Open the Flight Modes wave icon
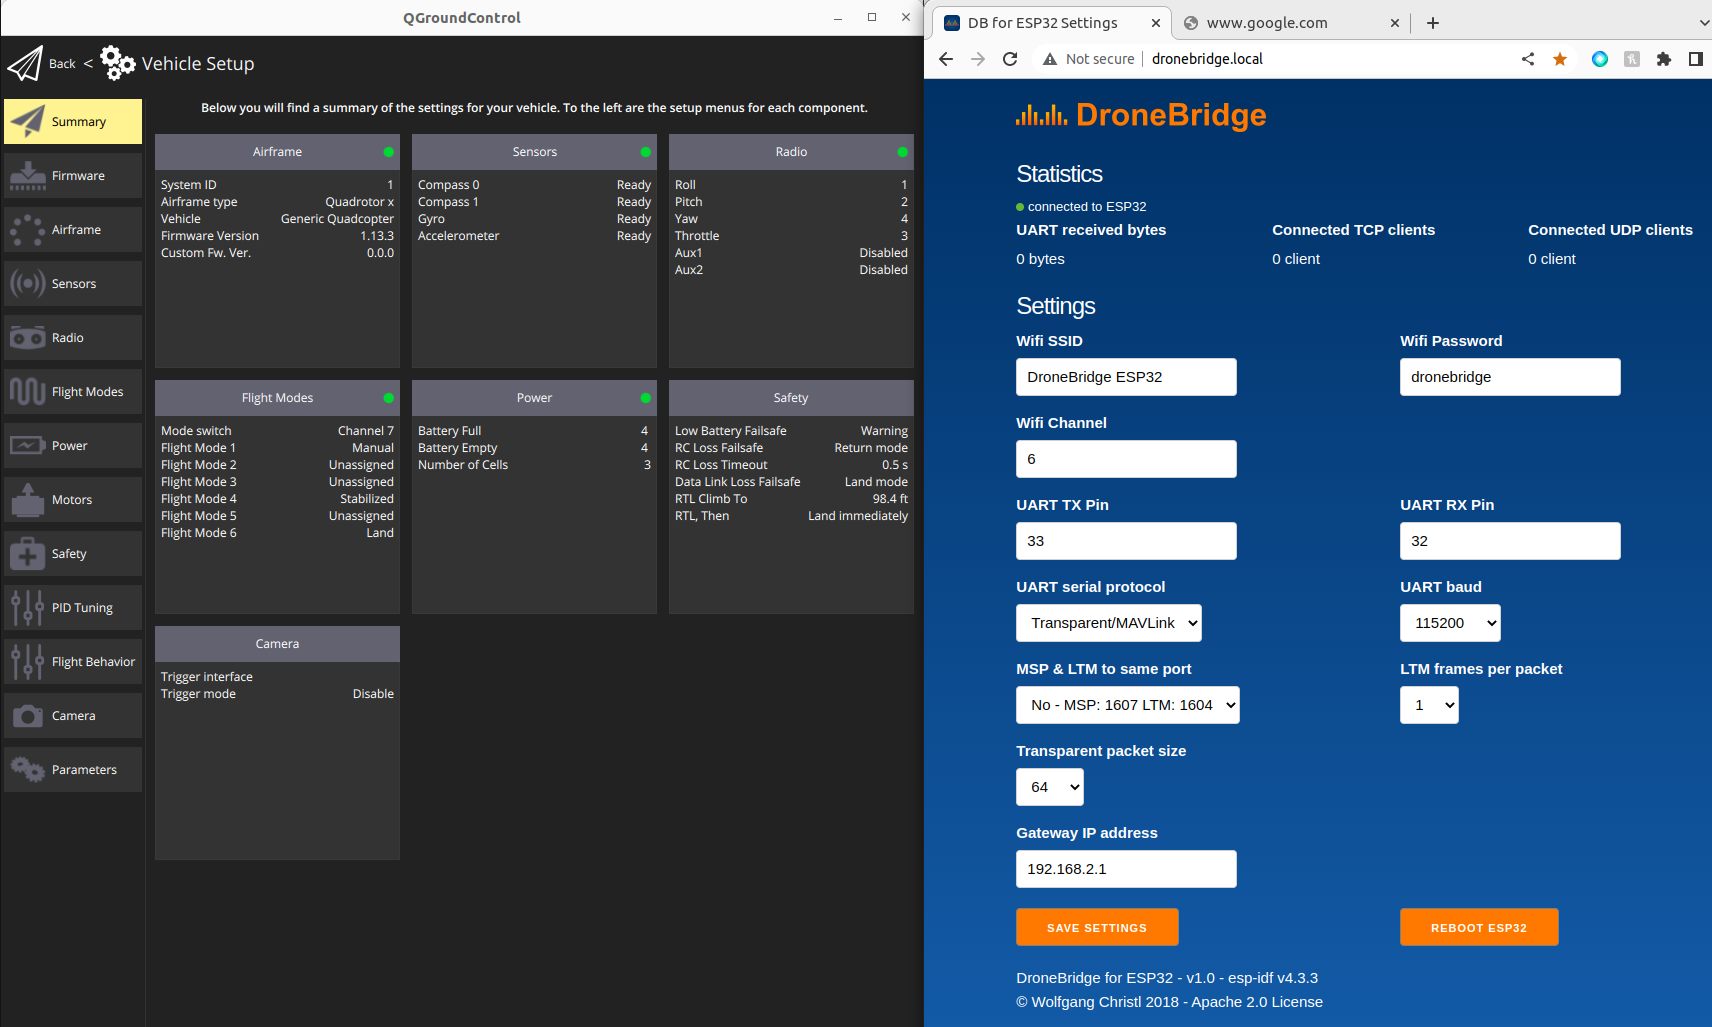Image resolution: width=1712 pixels, height=1027 pixels. point(28,392)
